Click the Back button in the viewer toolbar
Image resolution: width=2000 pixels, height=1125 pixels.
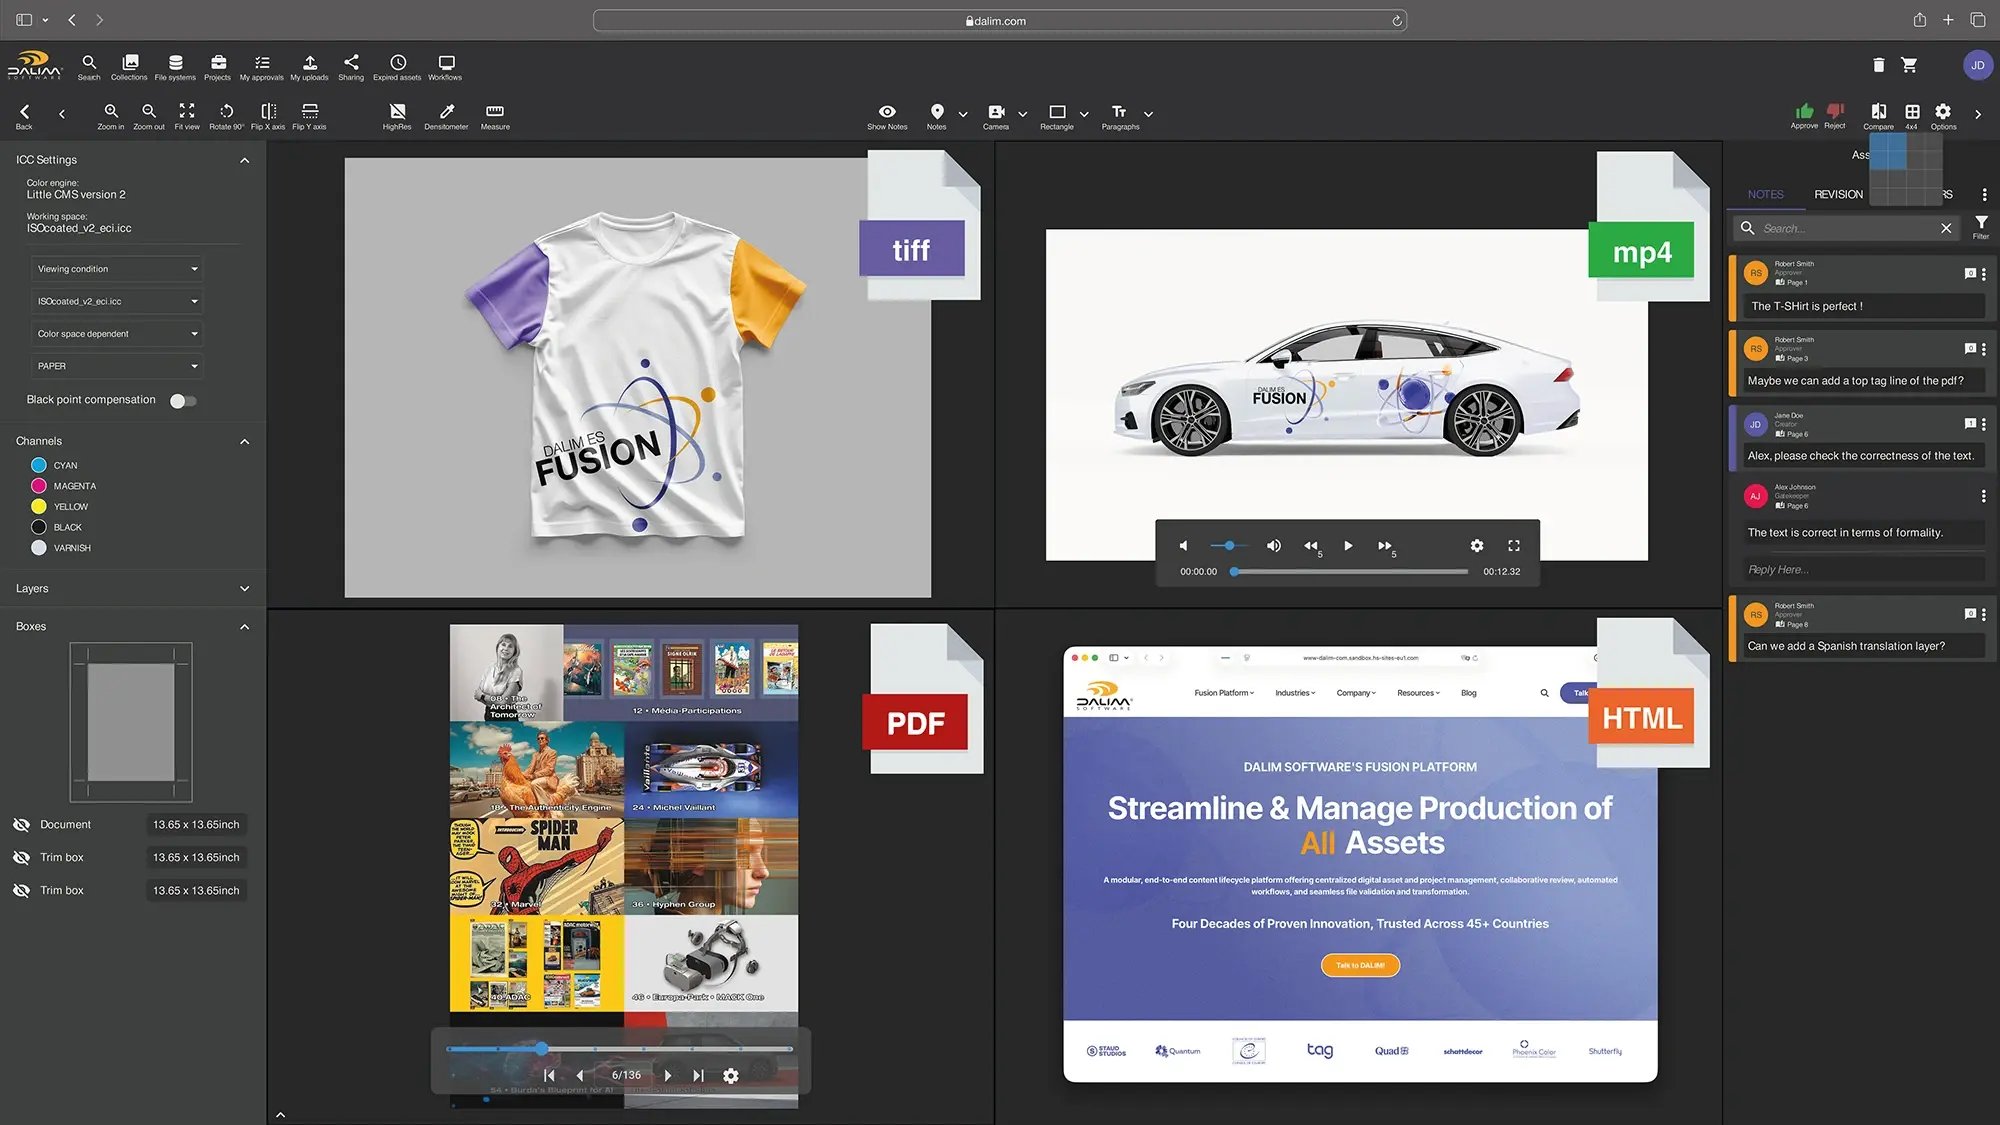click(25, 116)
